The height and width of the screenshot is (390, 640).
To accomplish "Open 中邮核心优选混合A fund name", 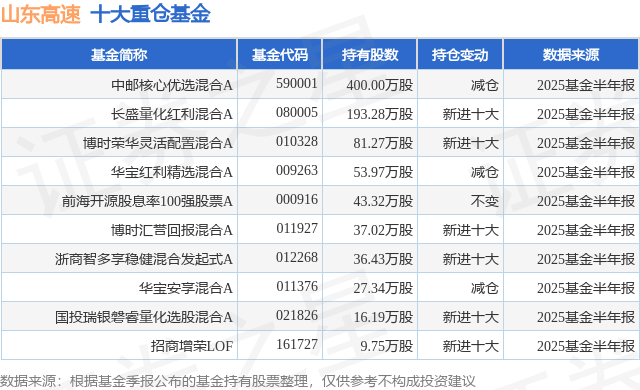I will pyautogui.click(x=172, y=85).
